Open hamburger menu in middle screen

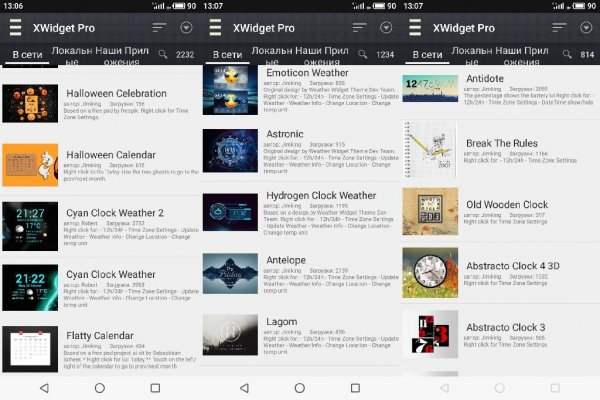[215, 28]
